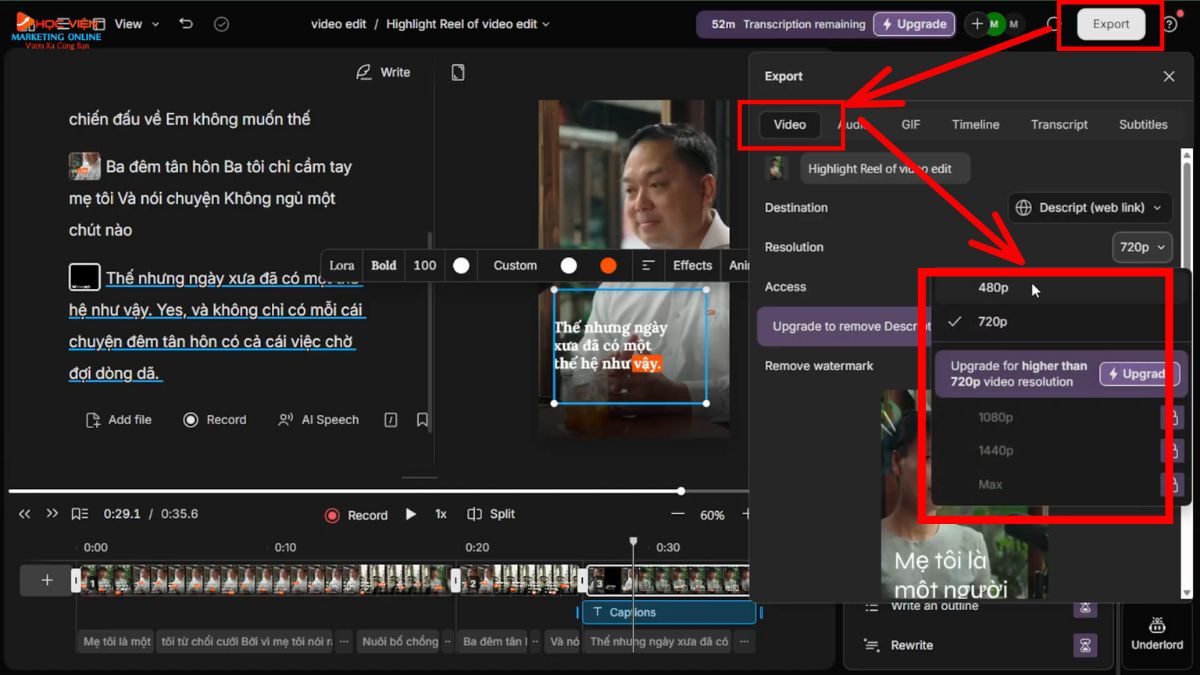Click the Underlord robot icon

(1157, 625)
